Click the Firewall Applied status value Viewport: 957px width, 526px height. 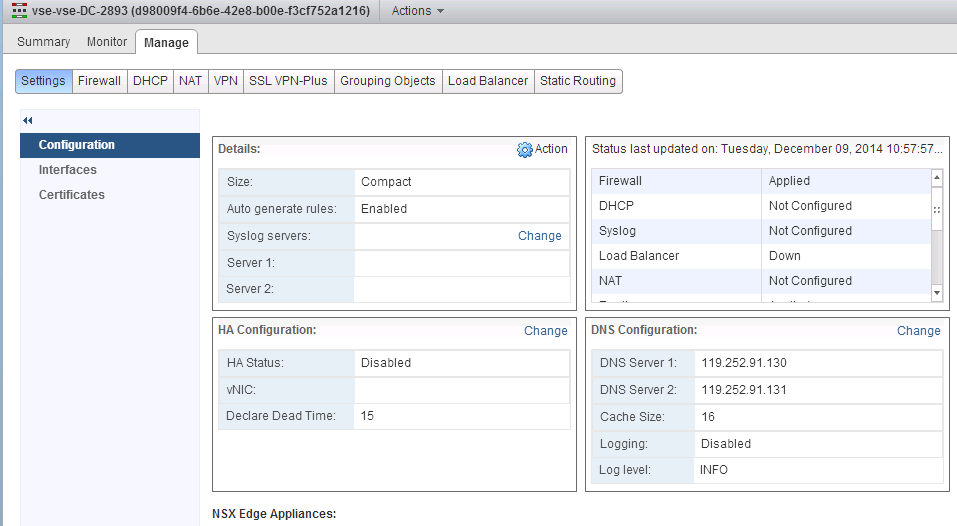pyautogui.click(x=789, y=181)
